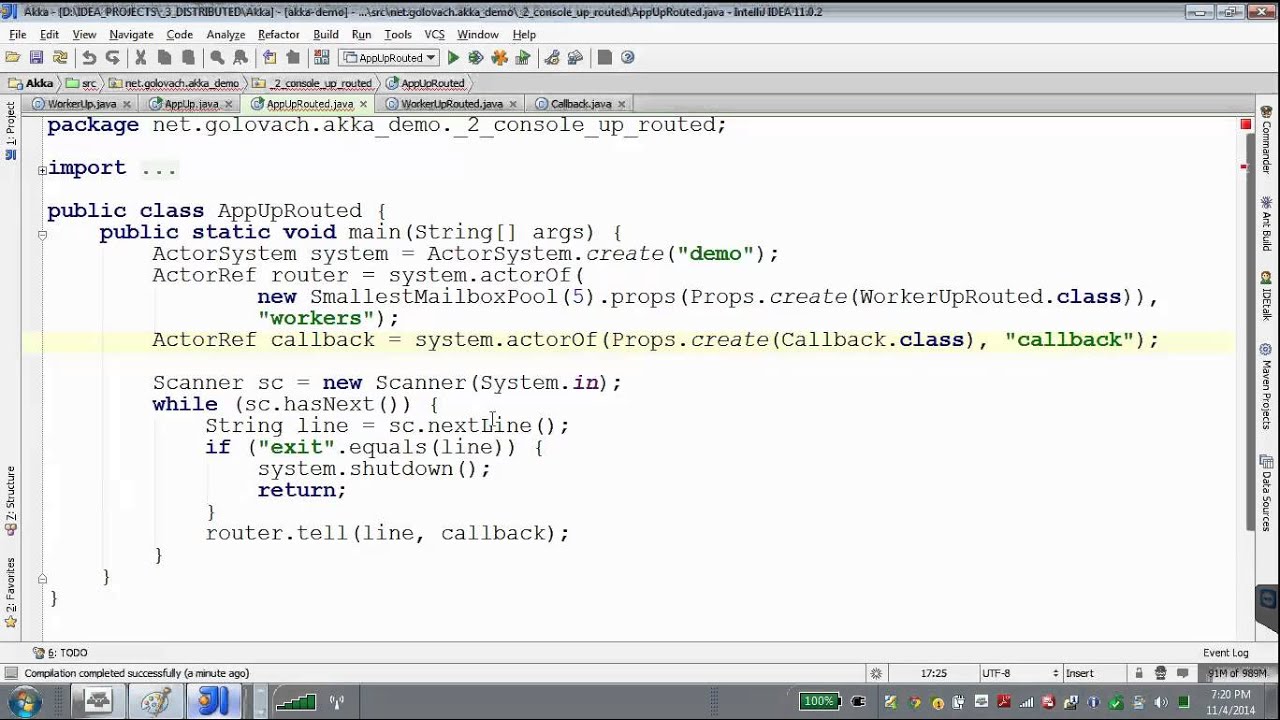Open Settings wrench toolbar icon
The image size is (1280, 720).
pyautogui.click(x=551, y=58)
